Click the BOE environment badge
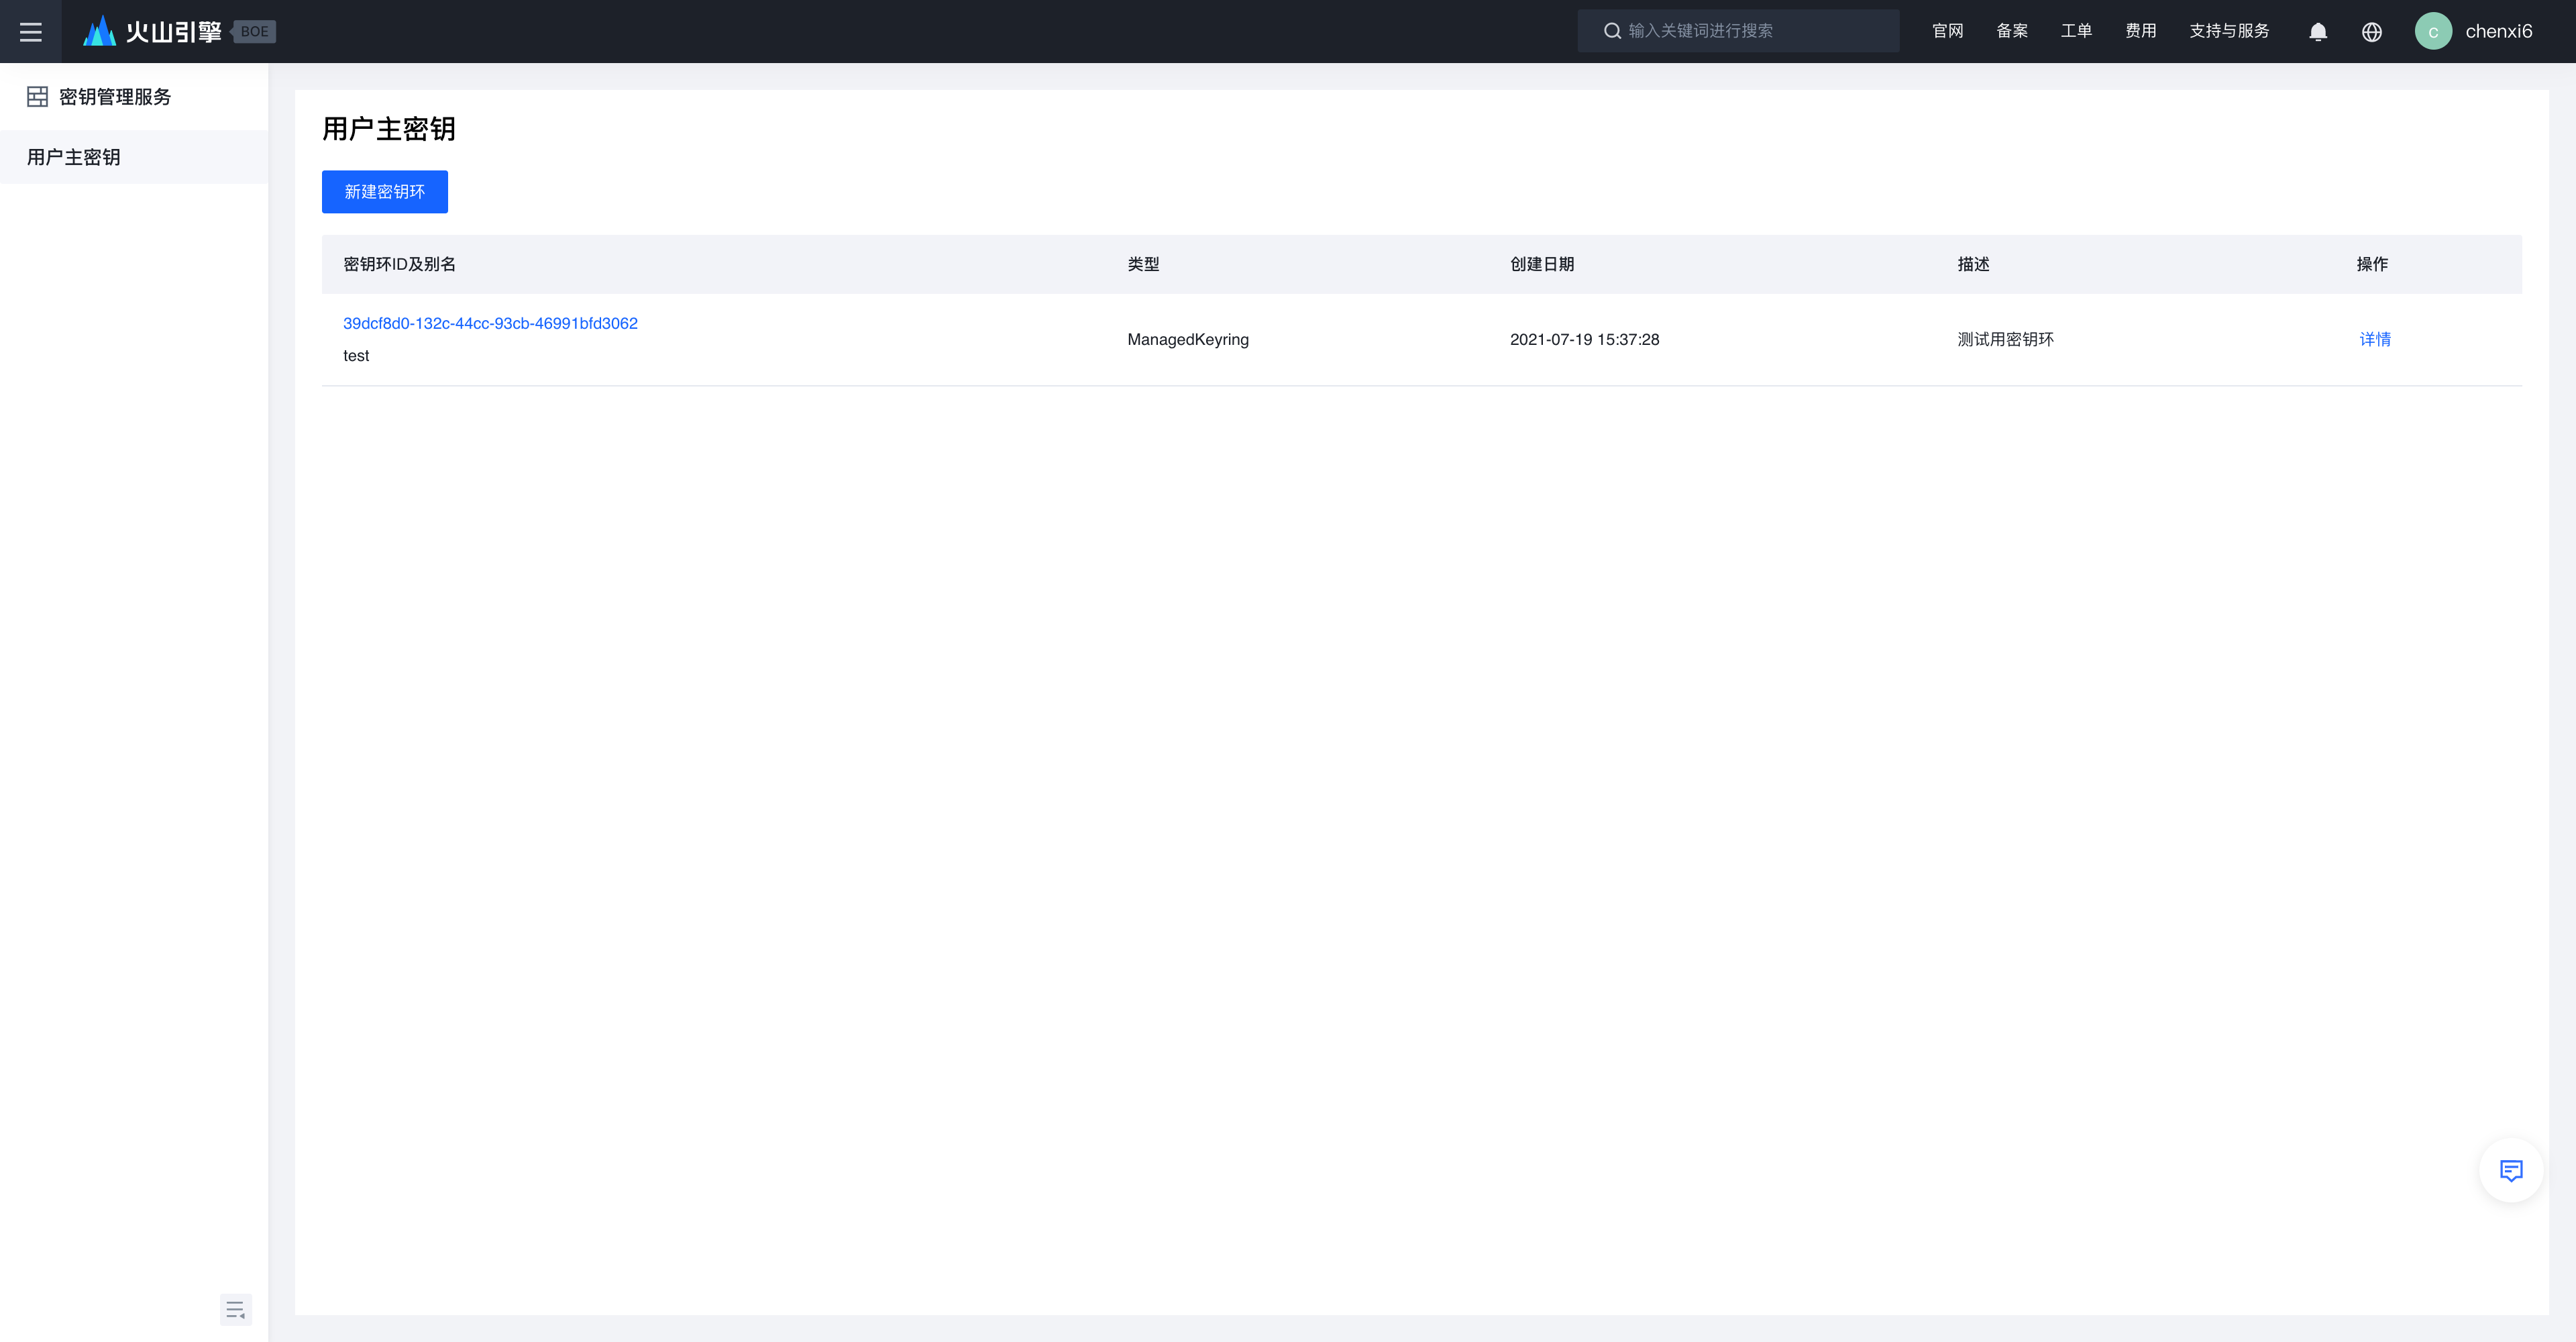The width and height of the screenshot is (2576, 1342). (x=254, y=31)
